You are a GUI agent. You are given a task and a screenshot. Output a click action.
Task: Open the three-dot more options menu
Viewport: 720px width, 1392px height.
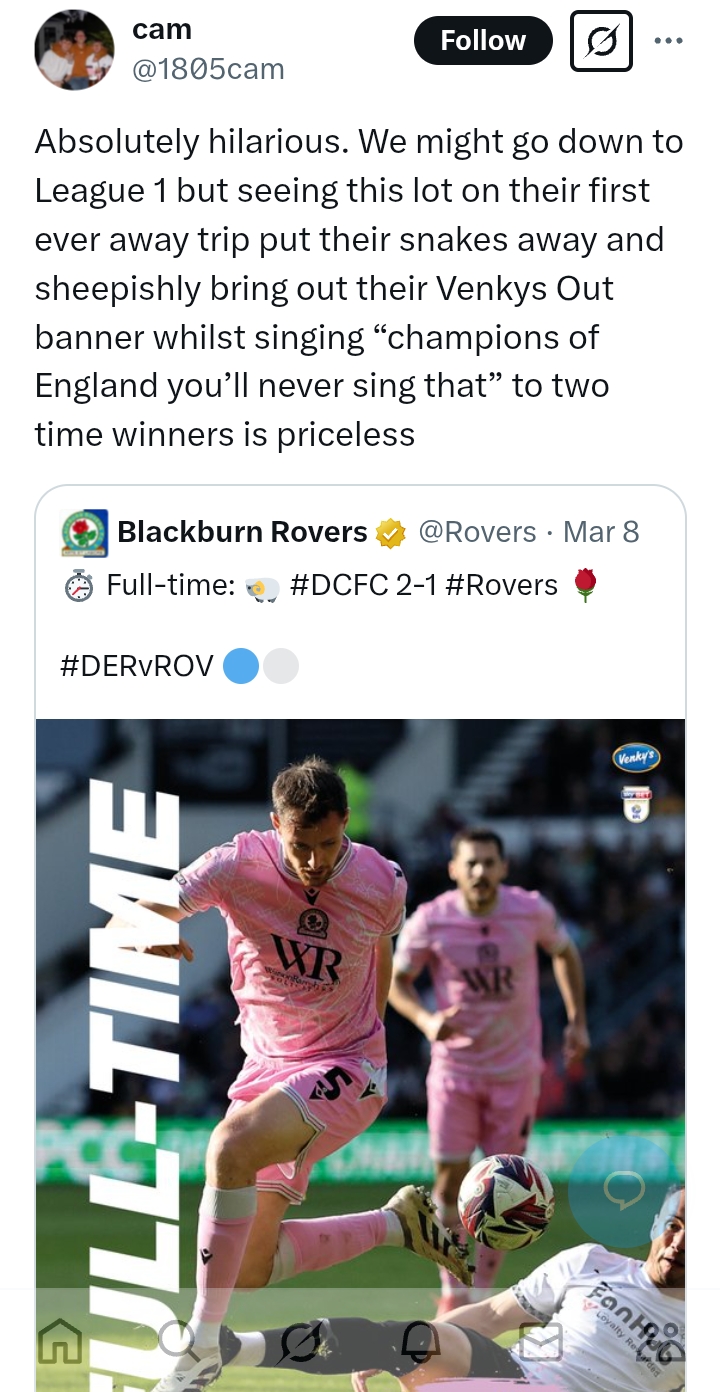(668, 41)
